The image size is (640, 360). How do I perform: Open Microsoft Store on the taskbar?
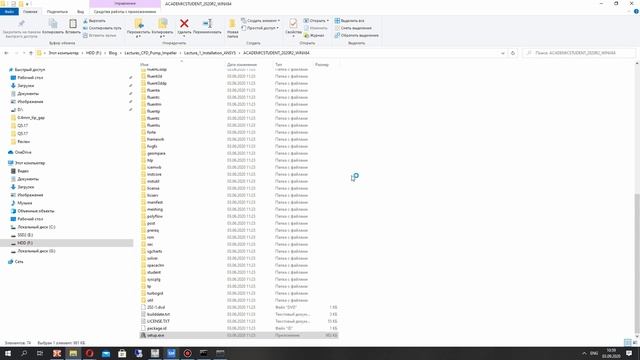tap(122, 353)
